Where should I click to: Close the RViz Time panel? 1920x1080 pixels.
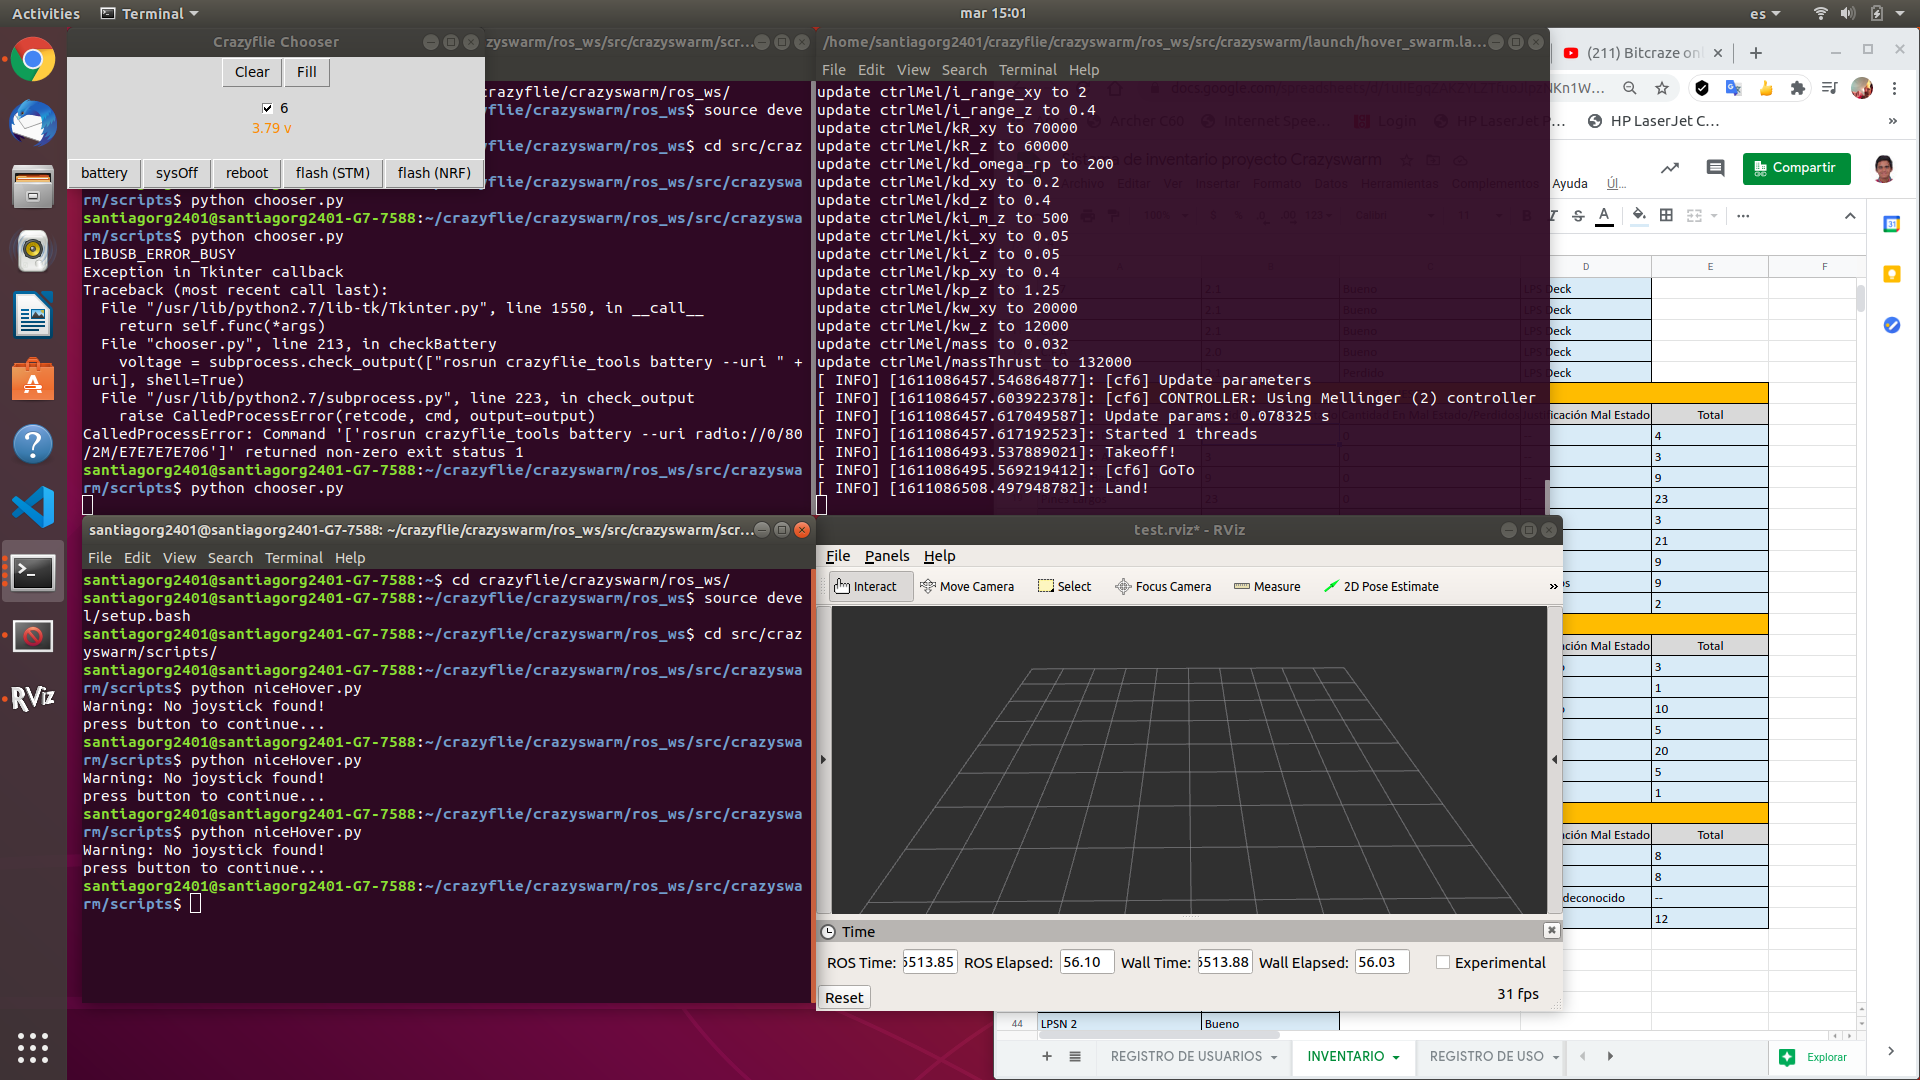coord(1551,930)
